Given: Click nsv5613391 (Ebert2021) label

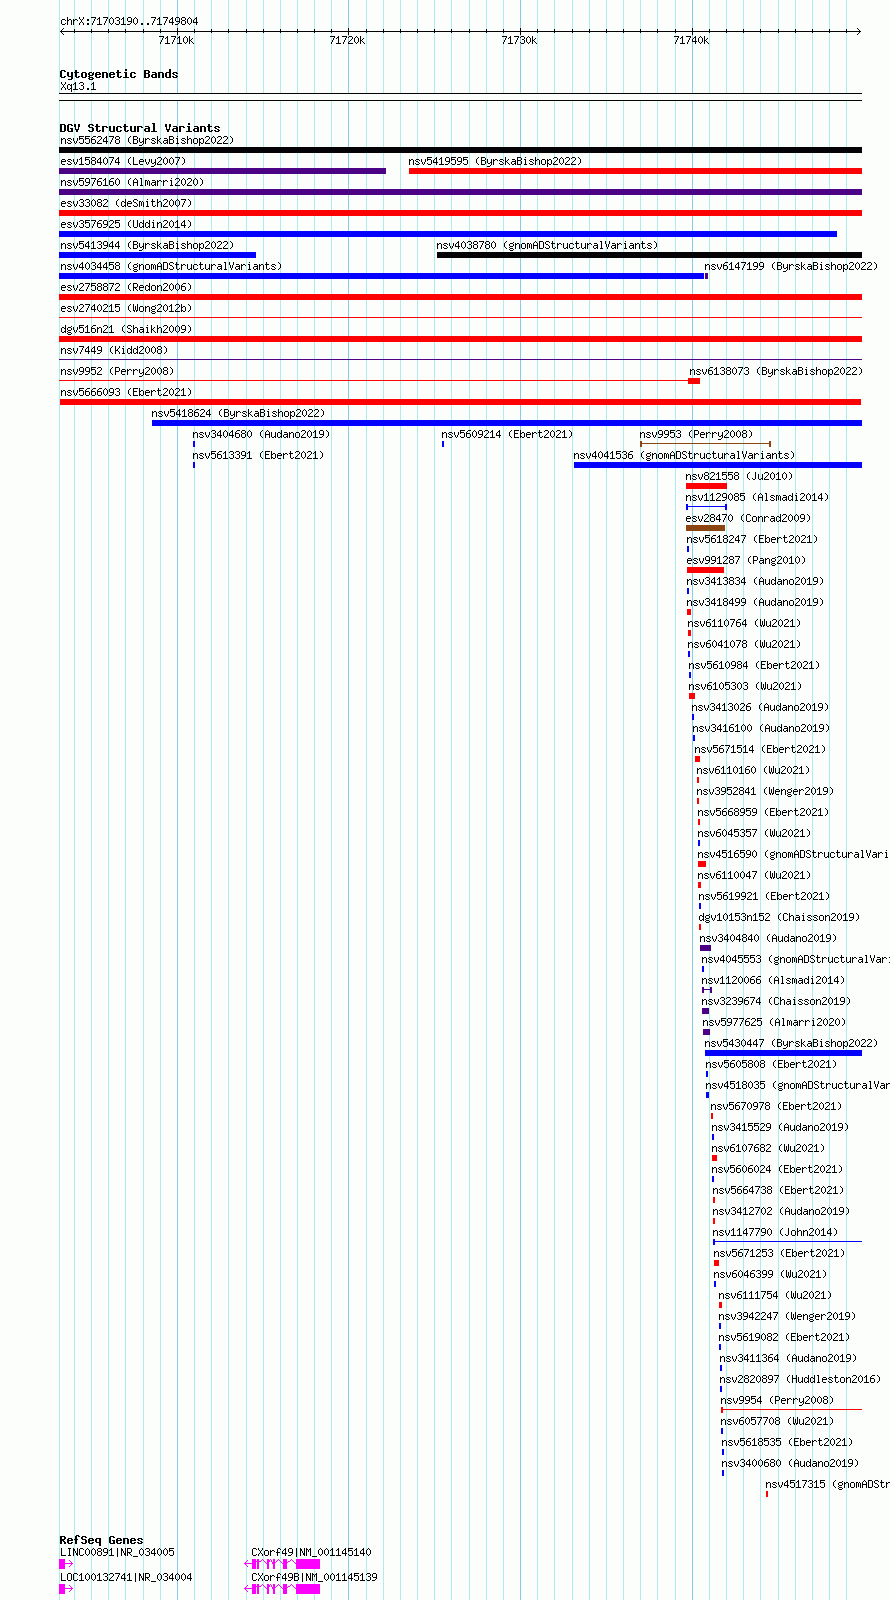Looking at the screenshot, I should coord(258,455).
